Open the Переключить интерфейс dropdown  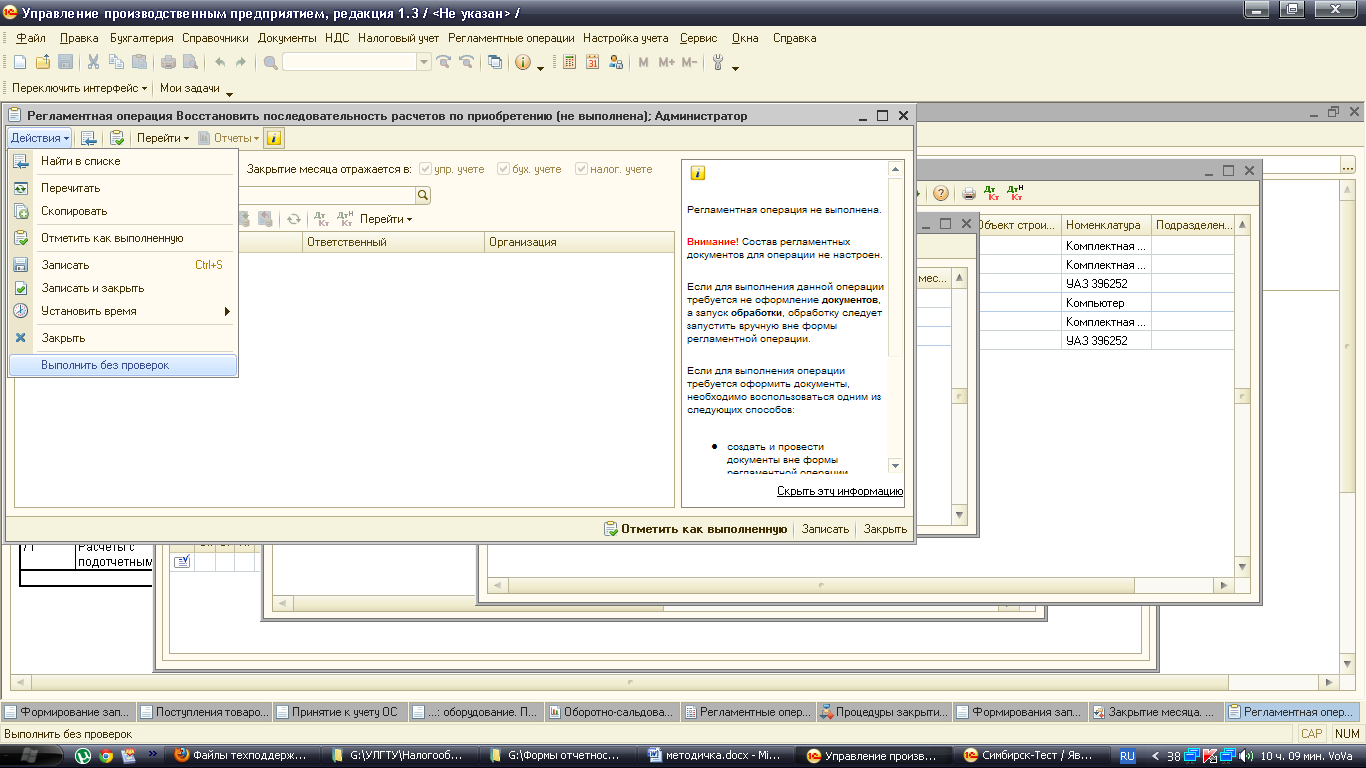[80, 88]
